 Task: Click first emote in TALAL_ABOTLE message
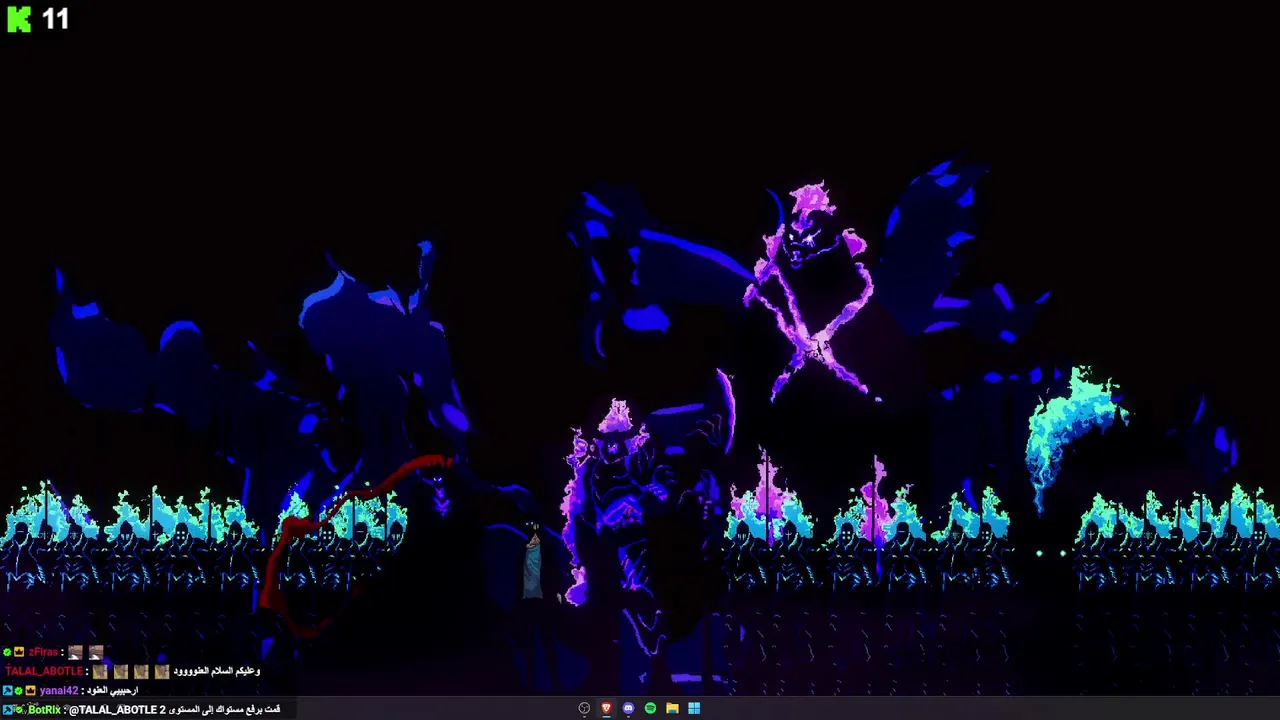(x=100, y=671)
